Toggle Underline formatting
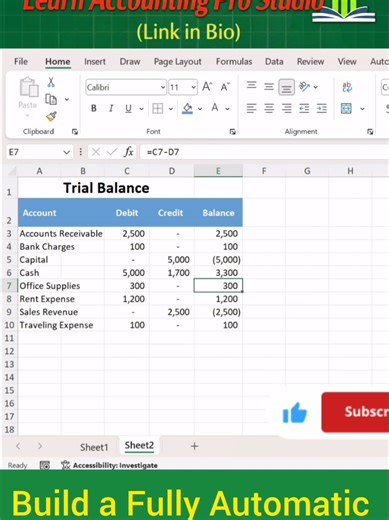 128,108
